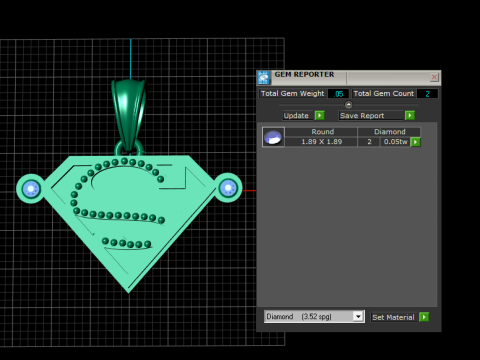Select the 1.89 X 1.89 size cell

pyautogui.click(x=321, y=142)
